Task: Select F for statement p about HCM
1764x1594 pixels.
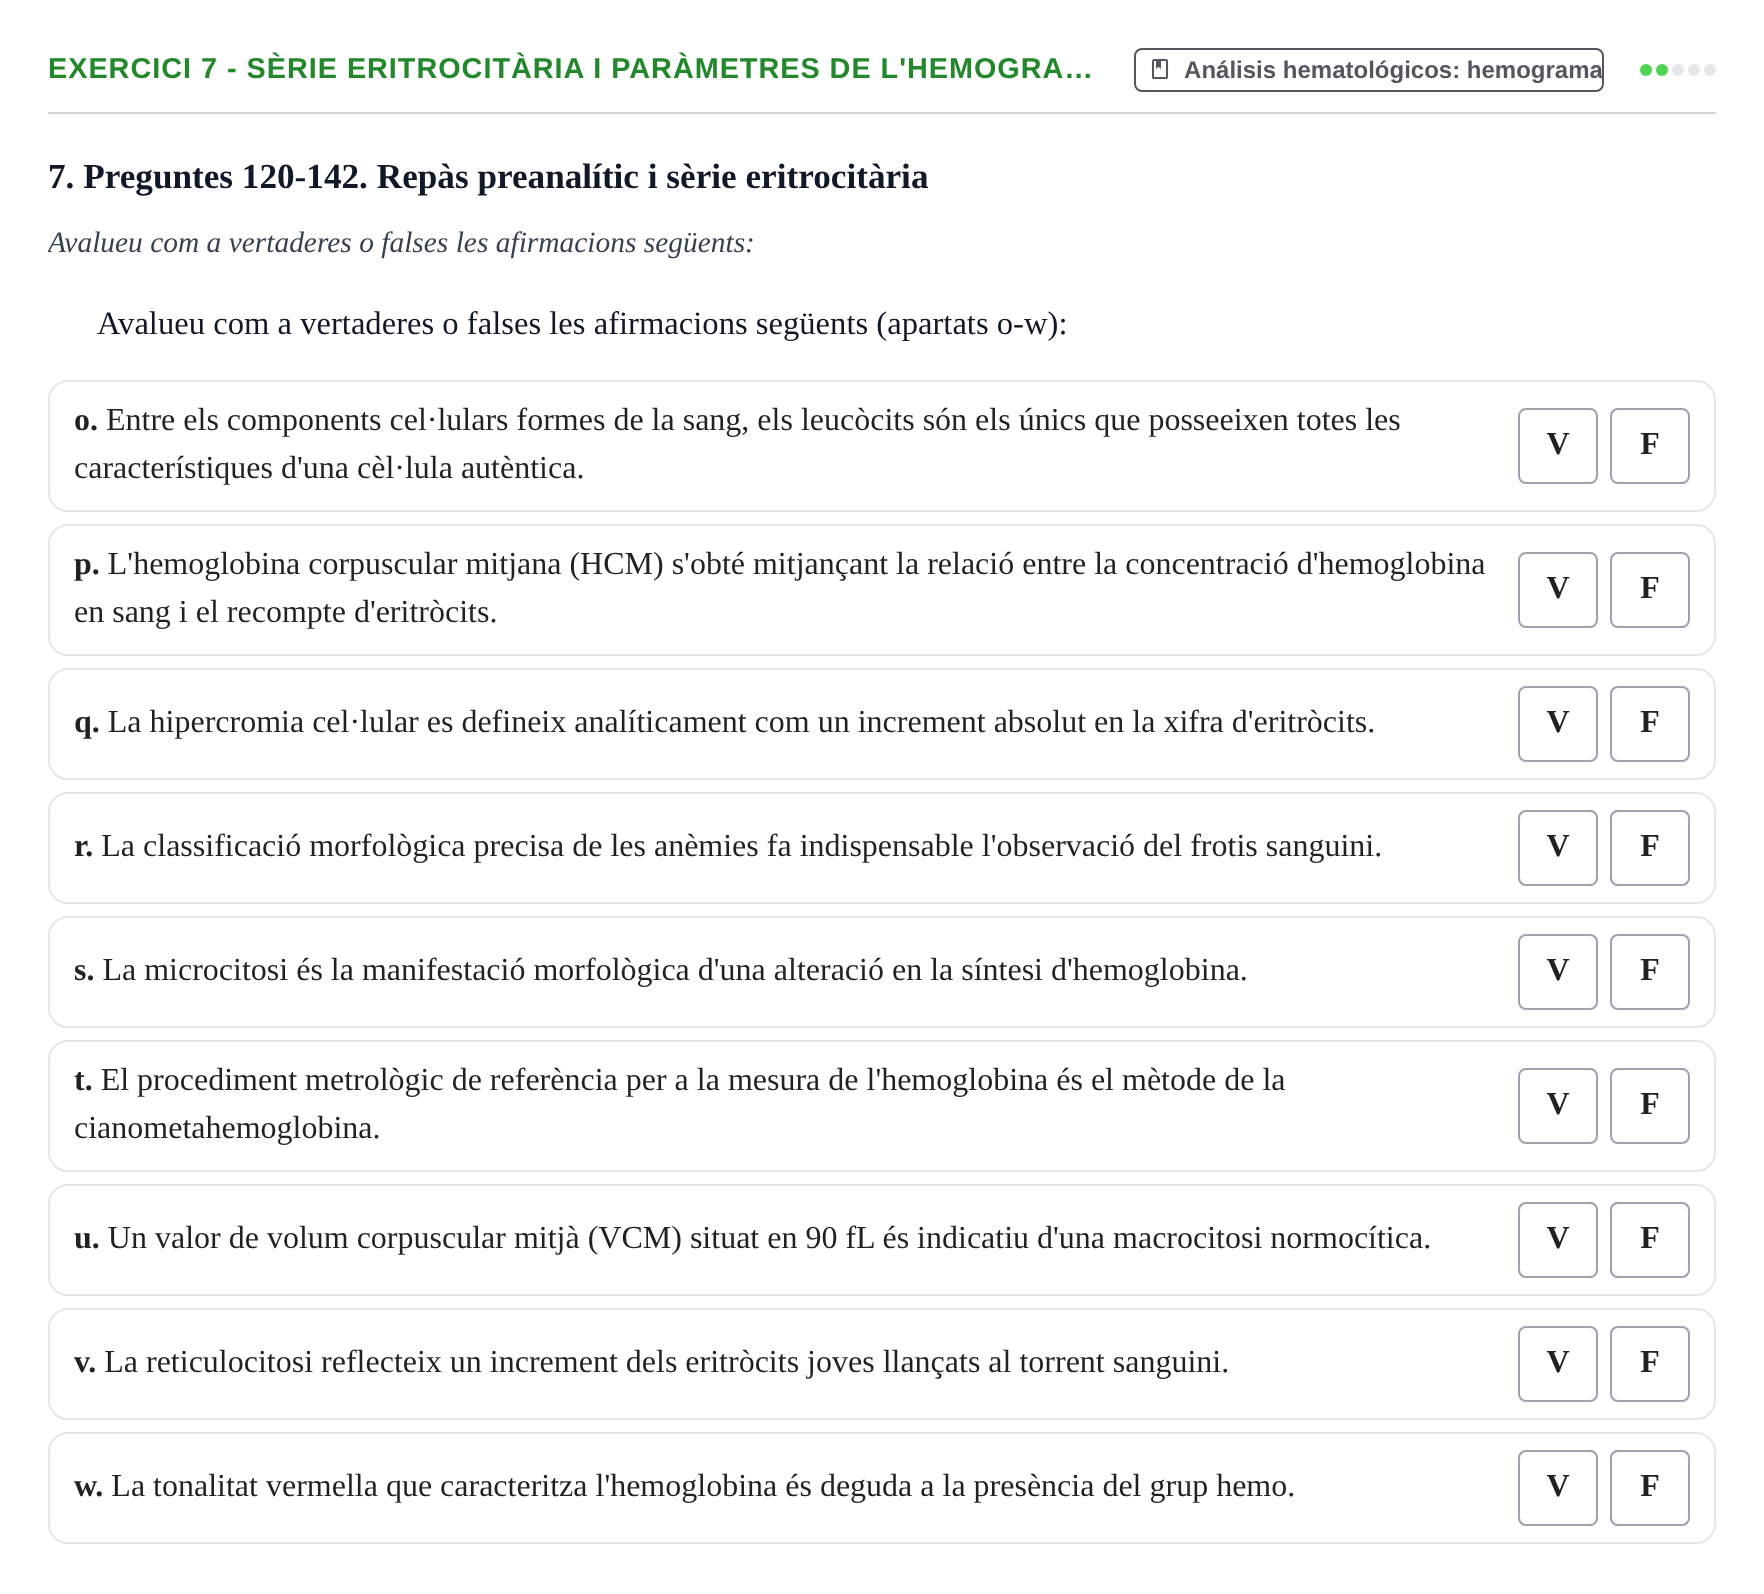Action: click(1649, 590)
